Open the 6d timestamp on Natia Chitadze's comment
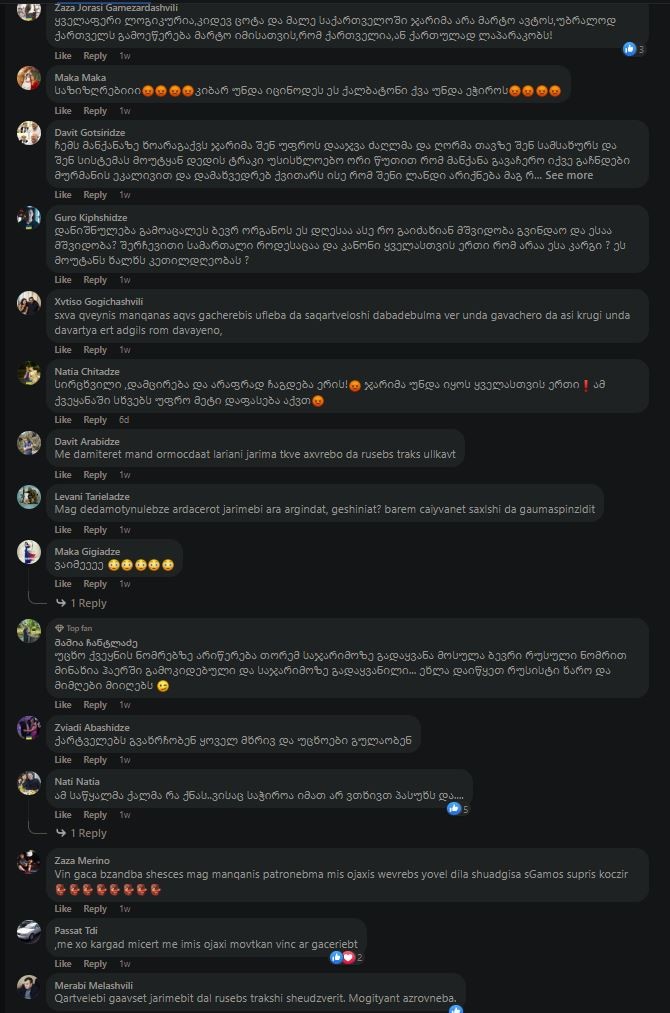The height and width of the screenshot is (1013, 670). 124,419
